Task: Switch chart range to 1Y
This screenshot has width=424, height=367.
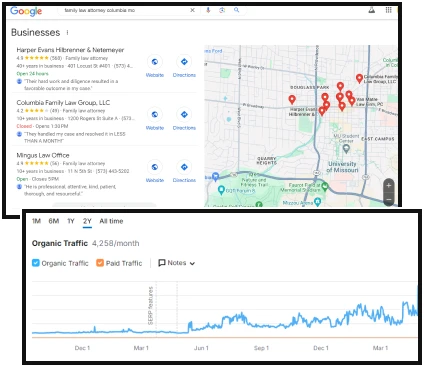Action: (71, 221)
